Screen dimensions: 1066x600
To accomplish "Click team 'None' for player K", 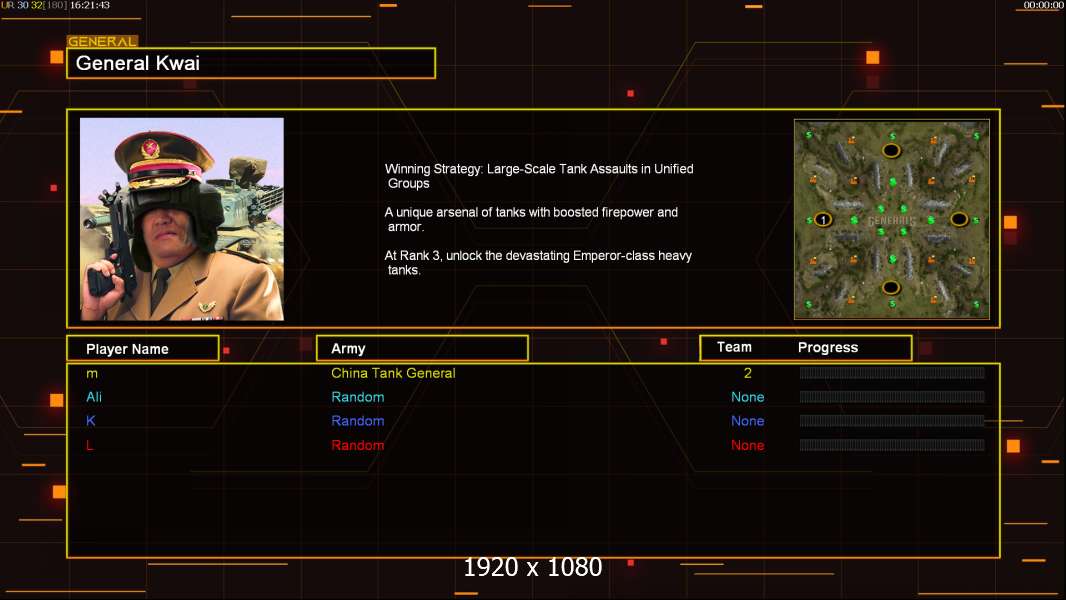I will 748,421.
